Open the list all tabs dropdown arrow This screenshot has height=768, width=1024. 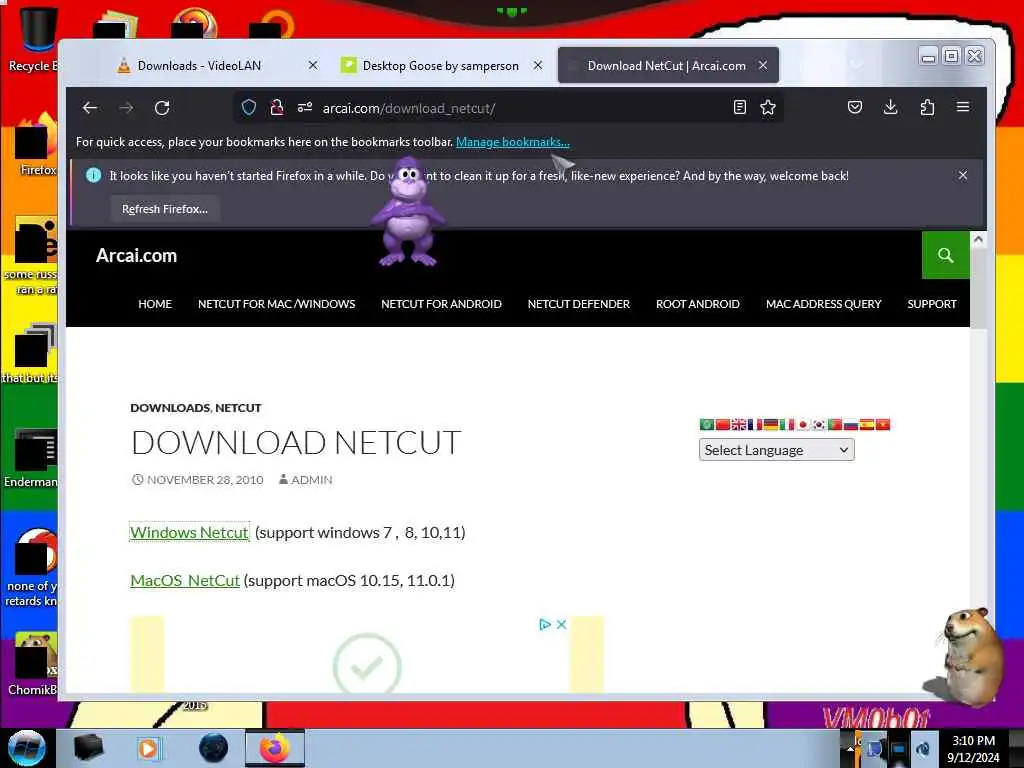click(x=857, y=64)
